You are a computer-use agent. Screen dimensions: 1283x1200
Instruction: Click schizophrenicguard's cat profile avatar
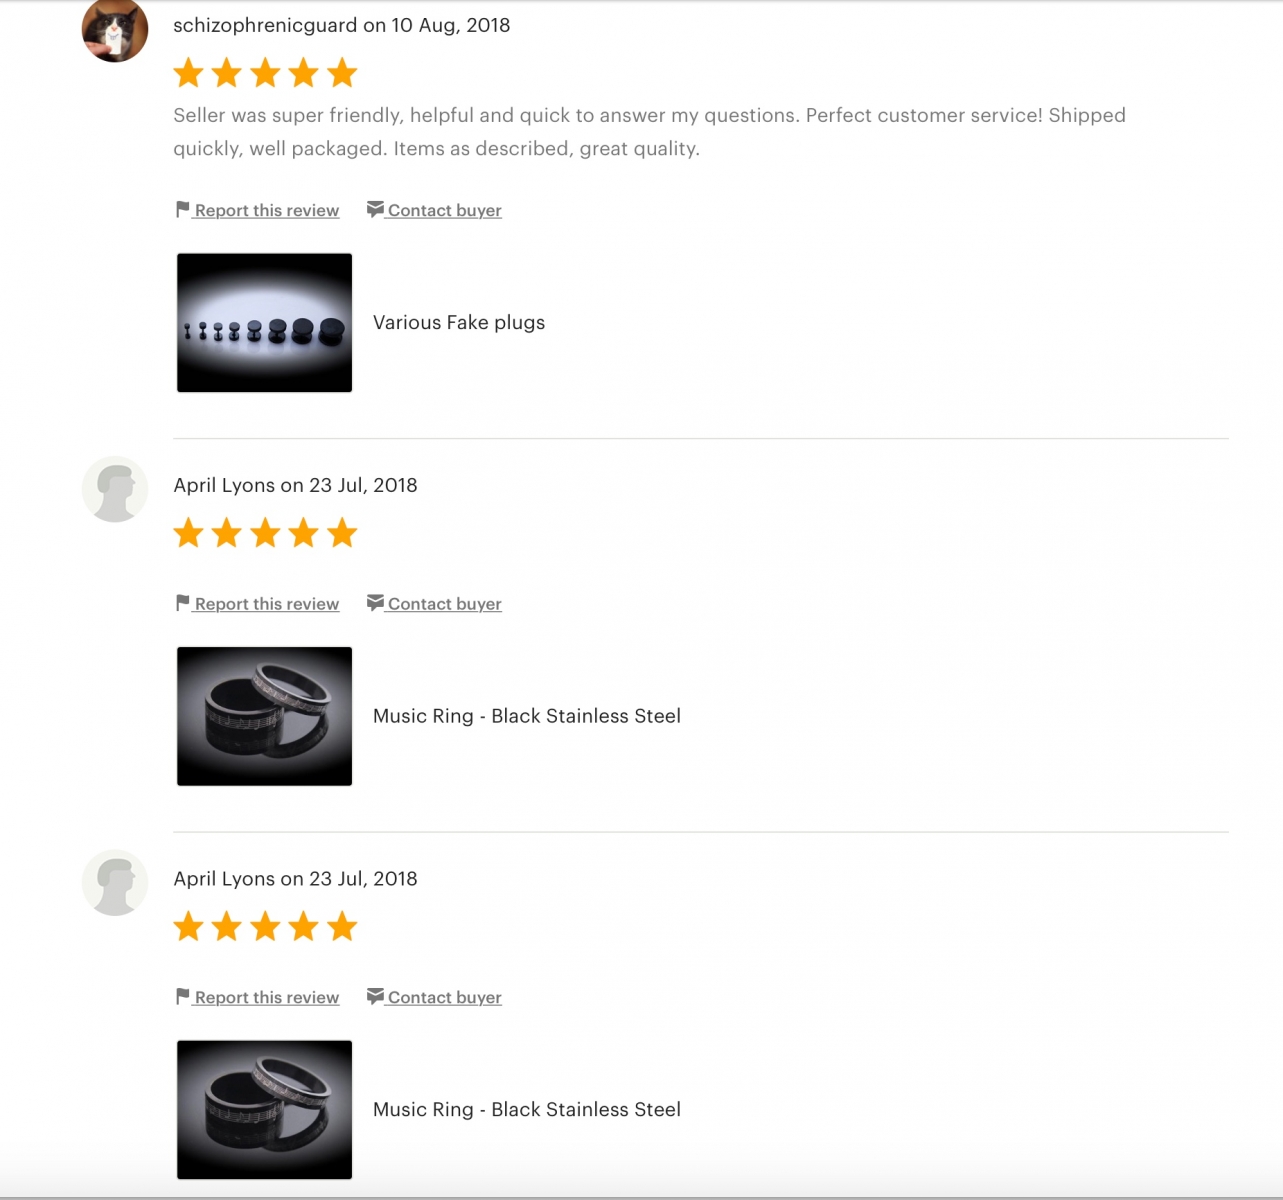115,29
